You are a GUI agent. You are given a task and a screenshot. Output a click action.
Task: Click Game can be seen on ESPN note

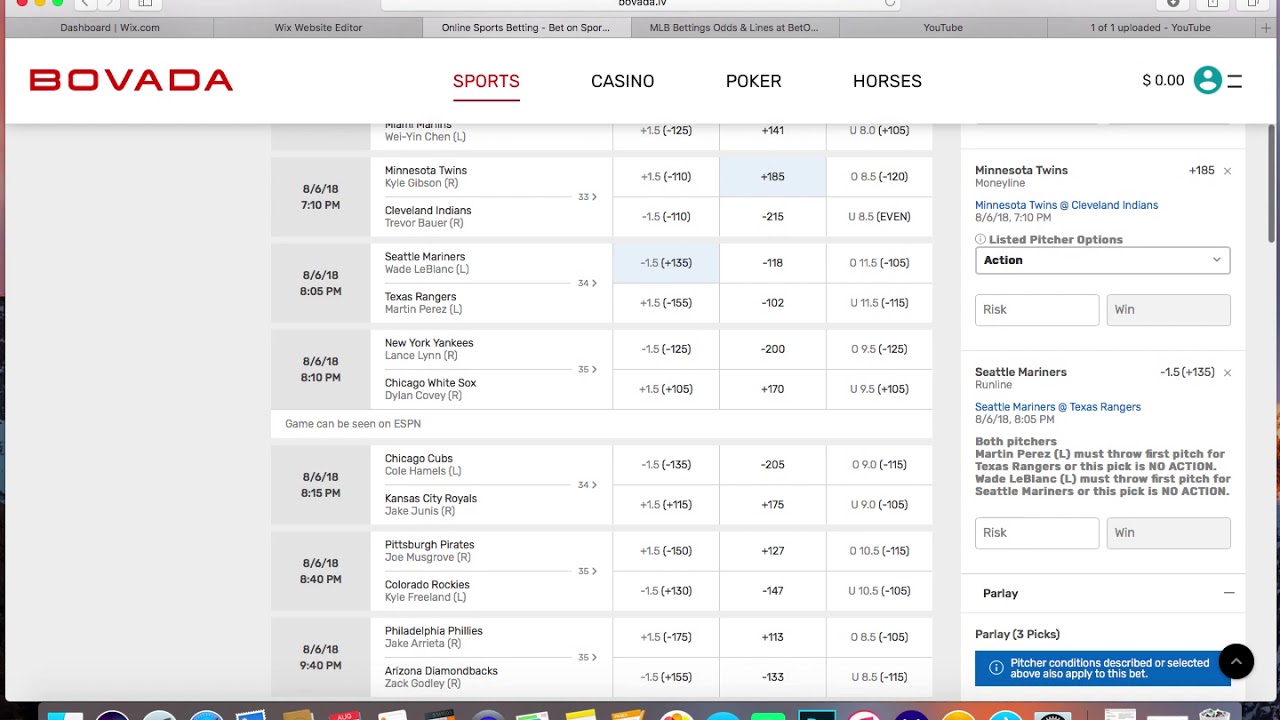pos(353,424)
